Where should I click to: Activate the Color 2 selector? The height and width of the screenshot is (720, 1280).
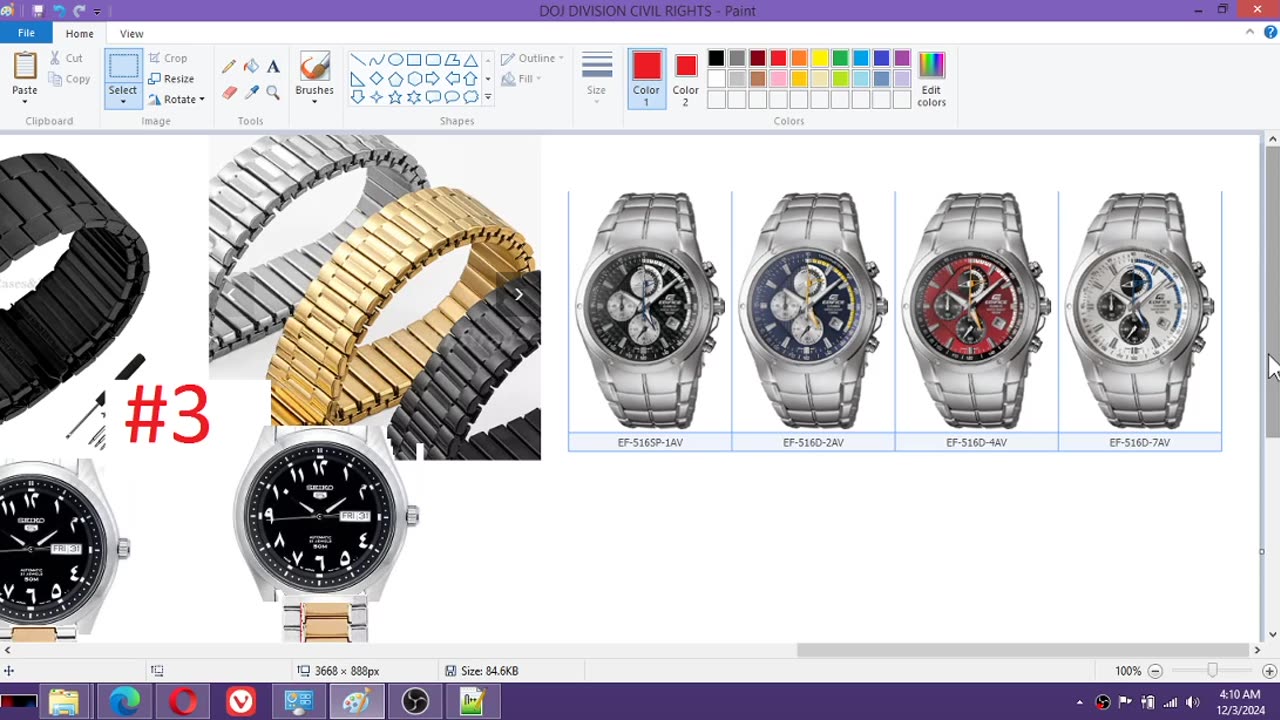point(685,79)
